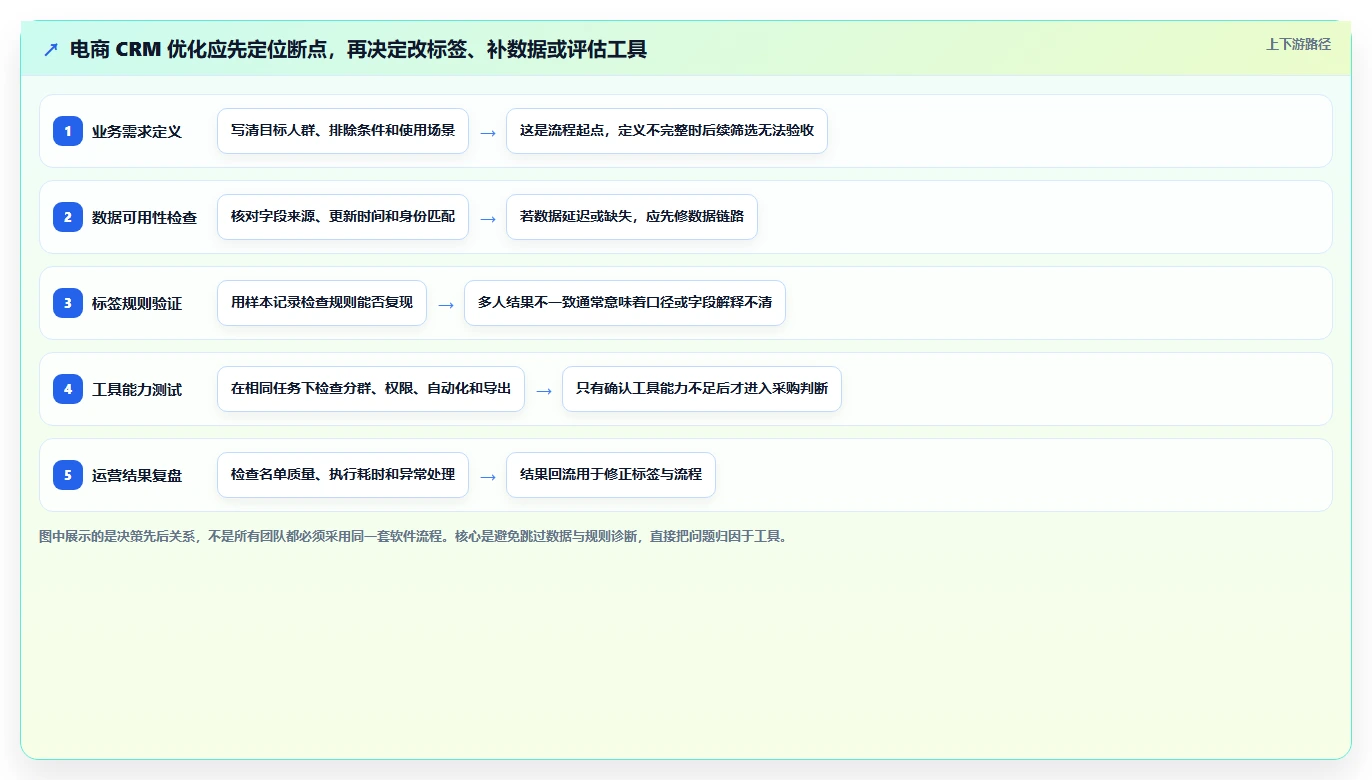Select step number badge 4
Viewport: 1372px width, 780px height.
click(68, 389)
